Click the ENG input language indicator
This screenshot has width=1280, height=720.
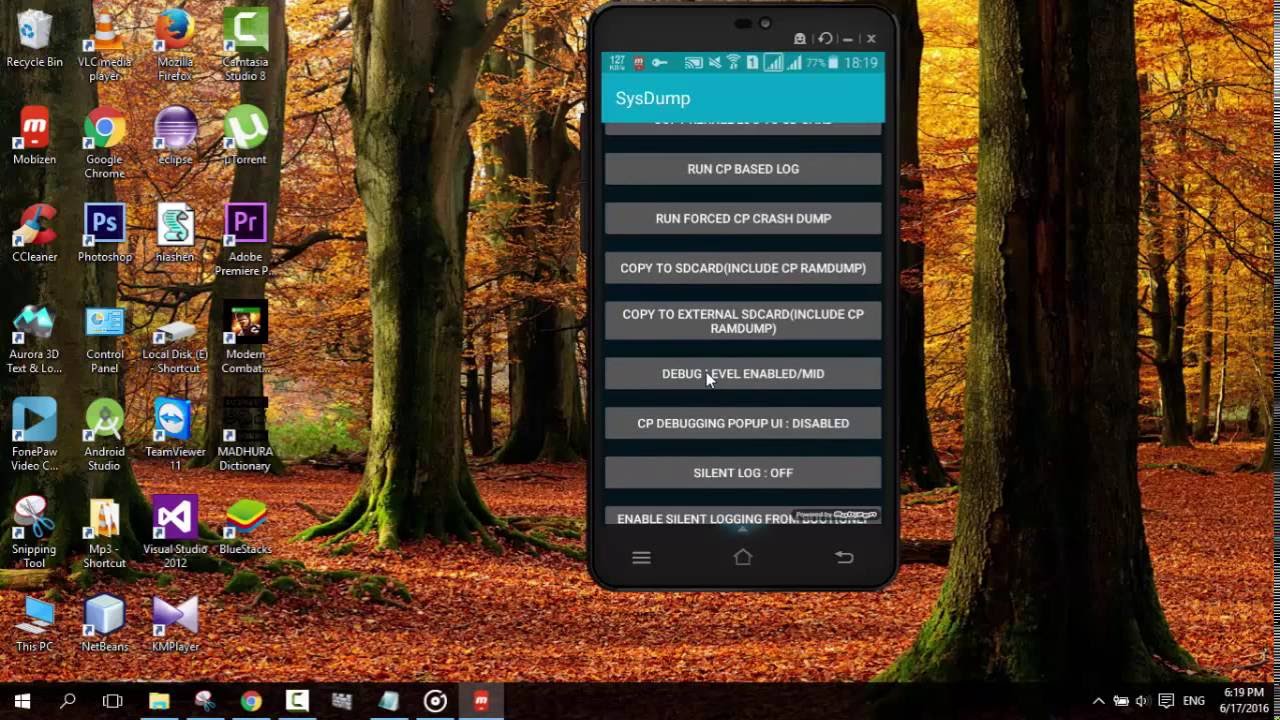pos(1194,701)
